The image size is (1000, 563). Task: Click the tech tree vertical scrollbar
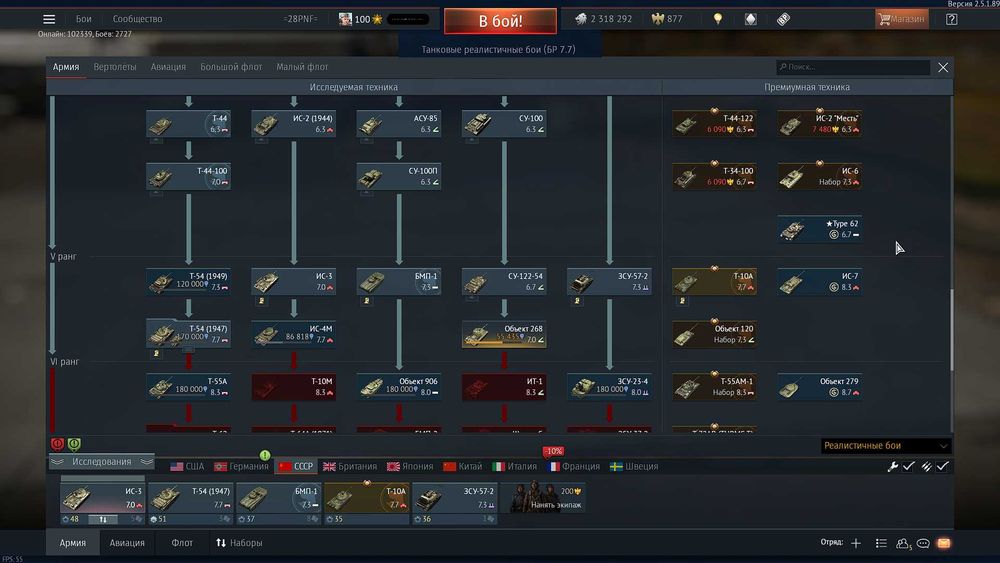tap(952, 329)
